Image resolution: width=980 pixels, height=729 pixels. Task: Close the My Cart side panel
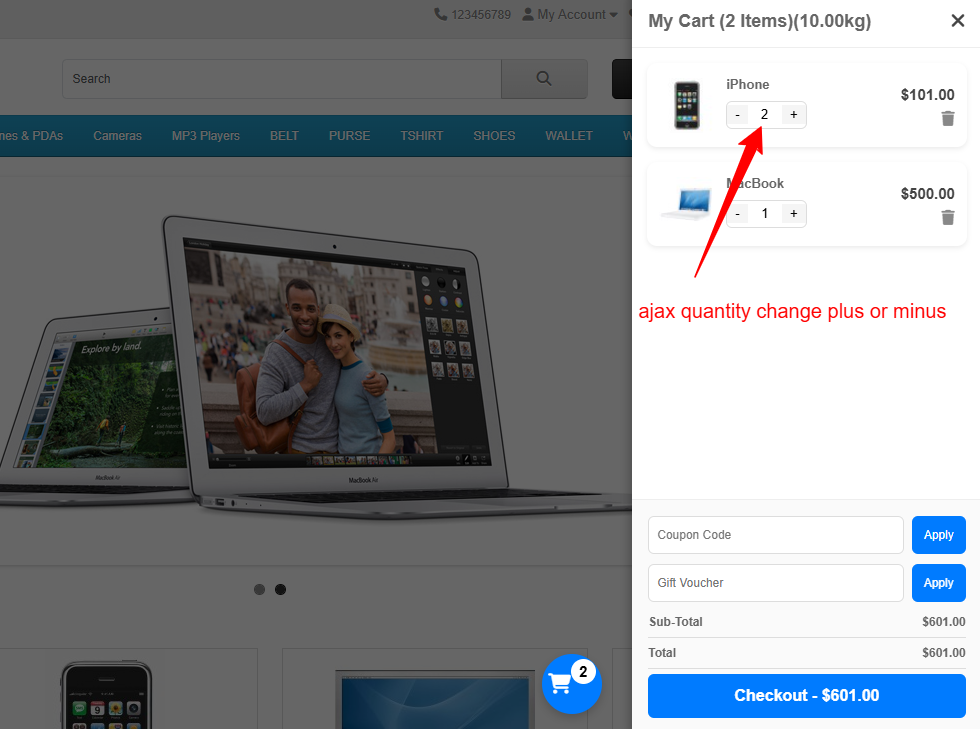957,21
